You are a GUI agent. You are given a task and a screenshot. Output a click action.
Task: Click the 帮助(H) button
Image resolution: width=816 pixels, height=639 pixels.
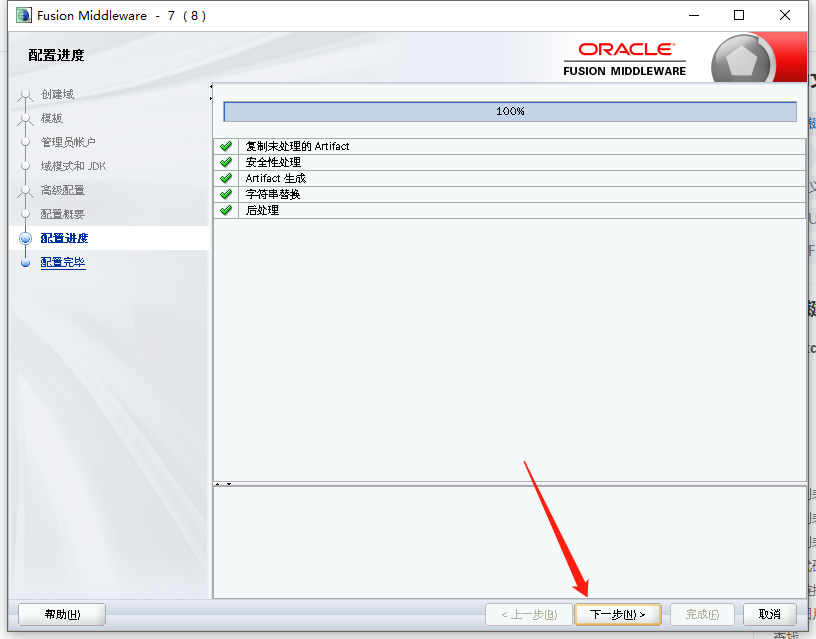61,614
